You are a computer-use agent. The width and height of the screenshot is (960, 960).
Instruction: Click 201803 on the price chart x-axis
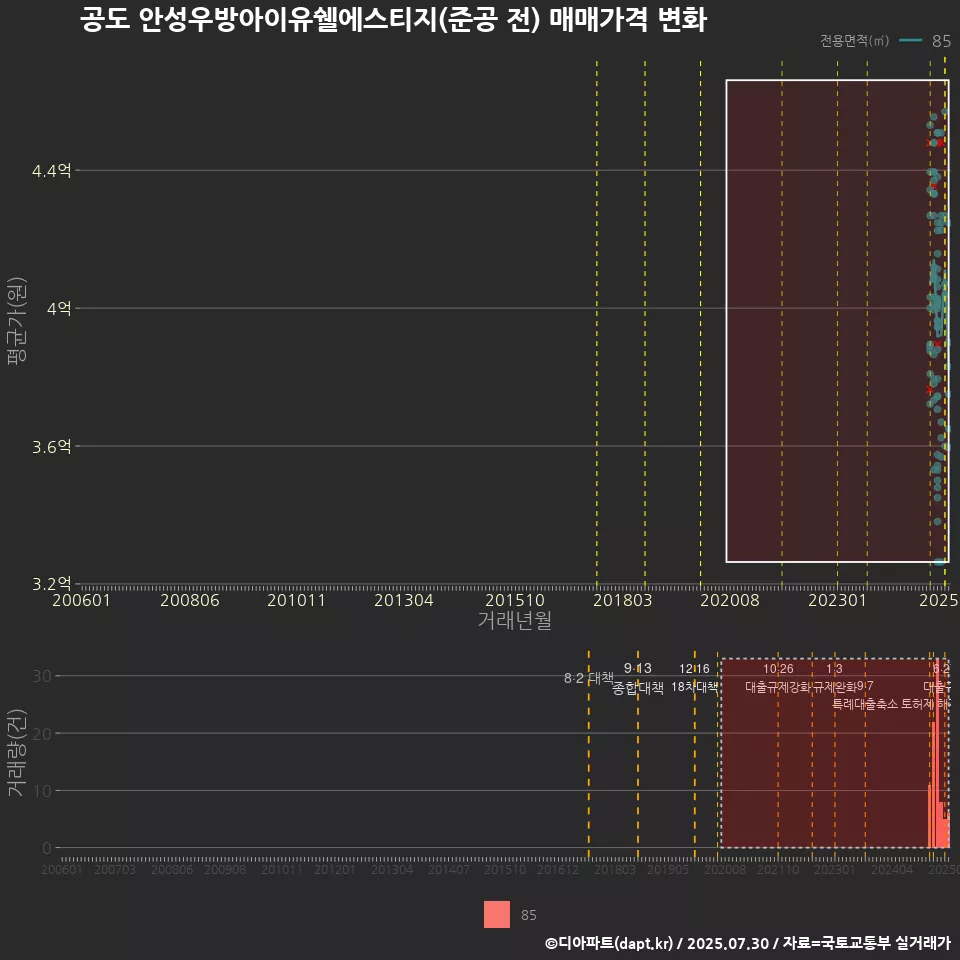coord(623,600)
